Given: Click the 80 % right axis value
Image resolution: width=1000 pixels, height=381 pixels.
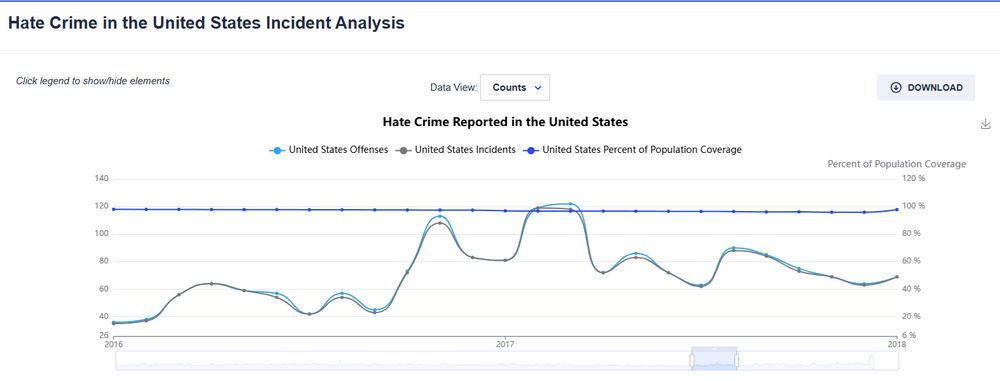Looking at the screenshot, I should point(912,234).
